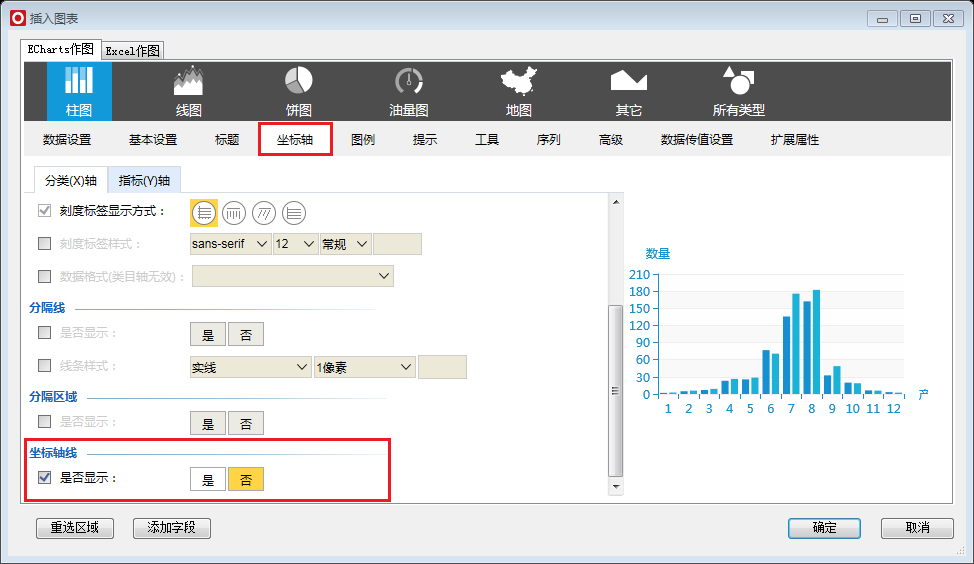Minimize the 插入图表 dialog window
The image size is (974, 564).
point(882,19)
